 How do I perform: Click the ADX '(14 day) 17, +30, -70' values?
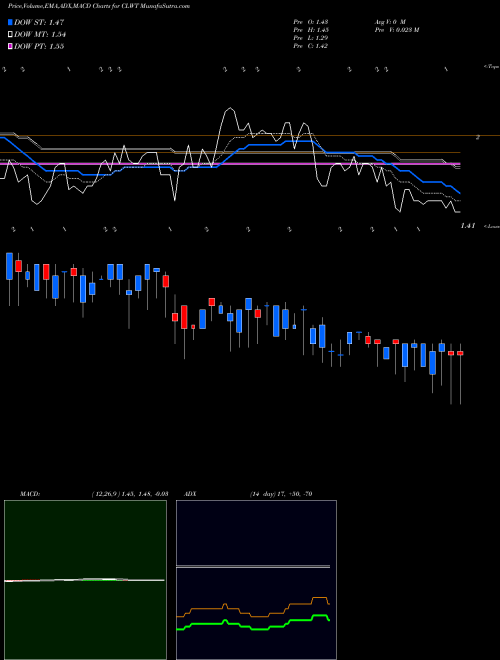pyautogui.click(x=281, y=494)
